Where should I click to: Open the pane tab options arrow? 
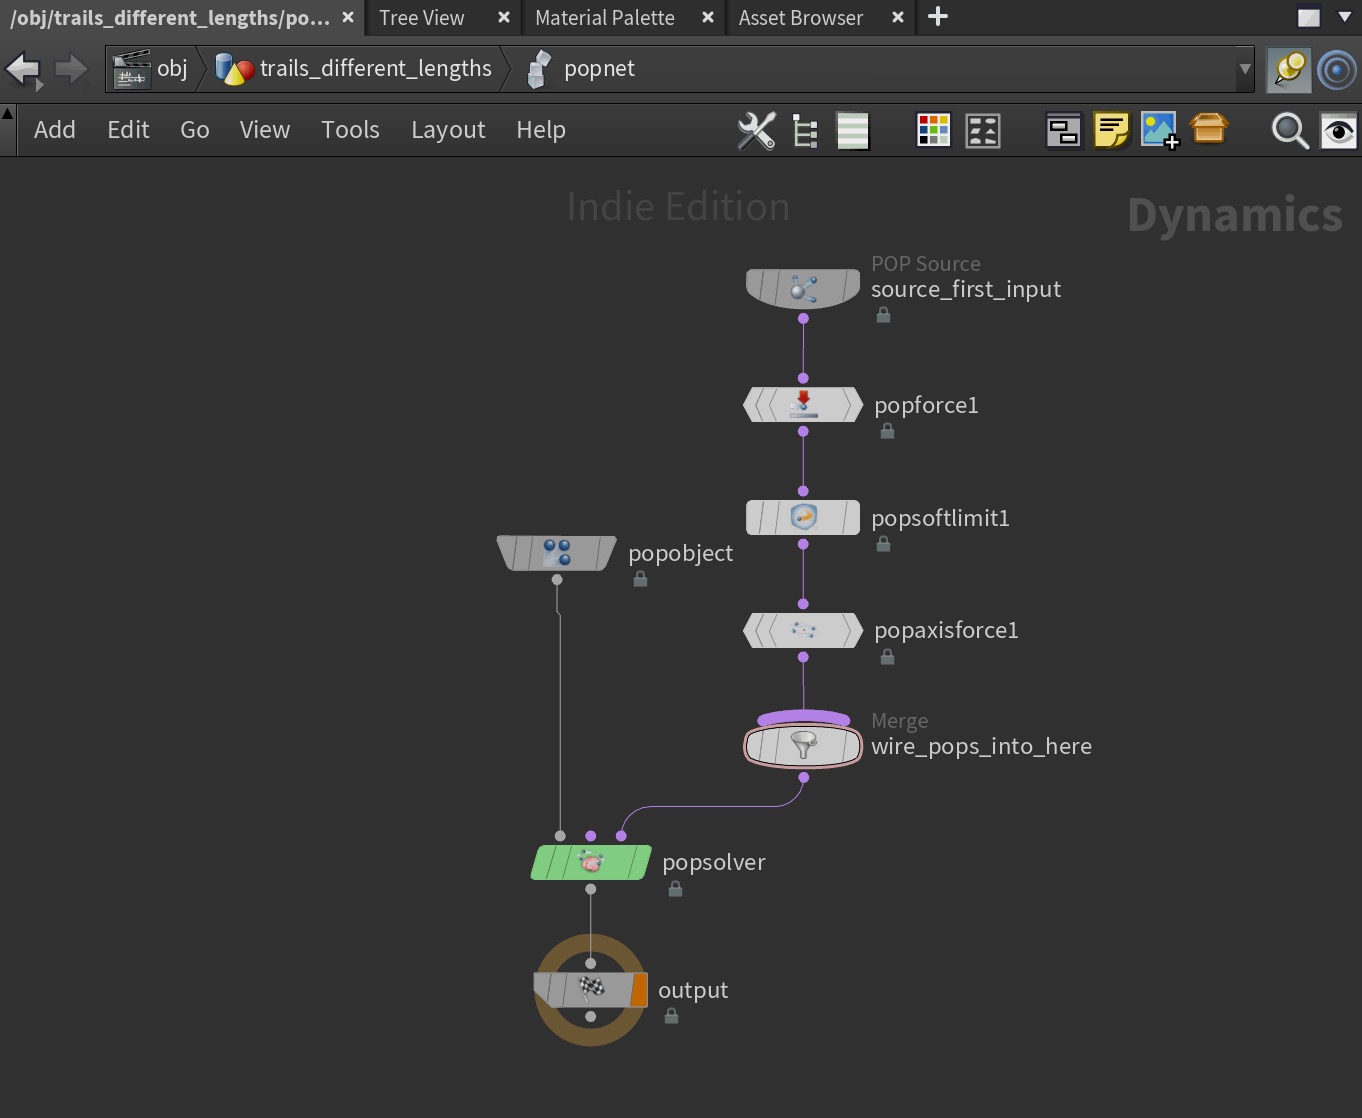(x=1344, y=17)
